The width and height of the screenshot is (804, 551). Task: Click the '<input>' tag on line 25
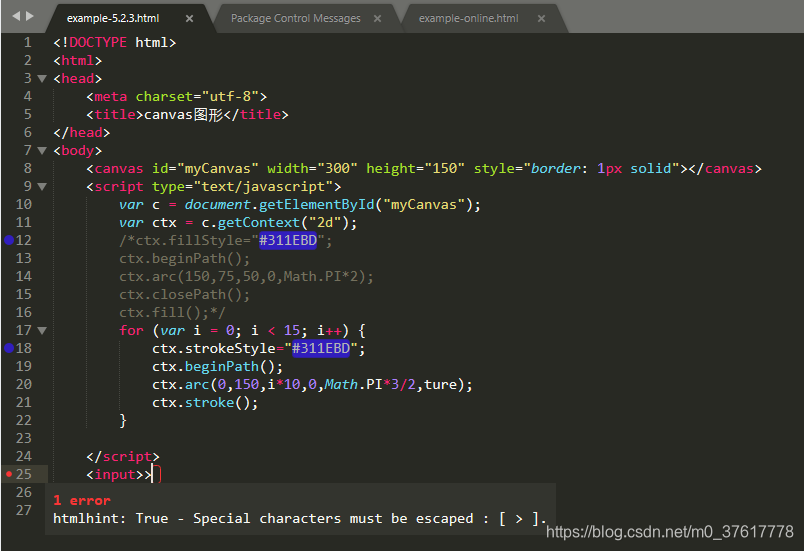[x=115, y=475]
